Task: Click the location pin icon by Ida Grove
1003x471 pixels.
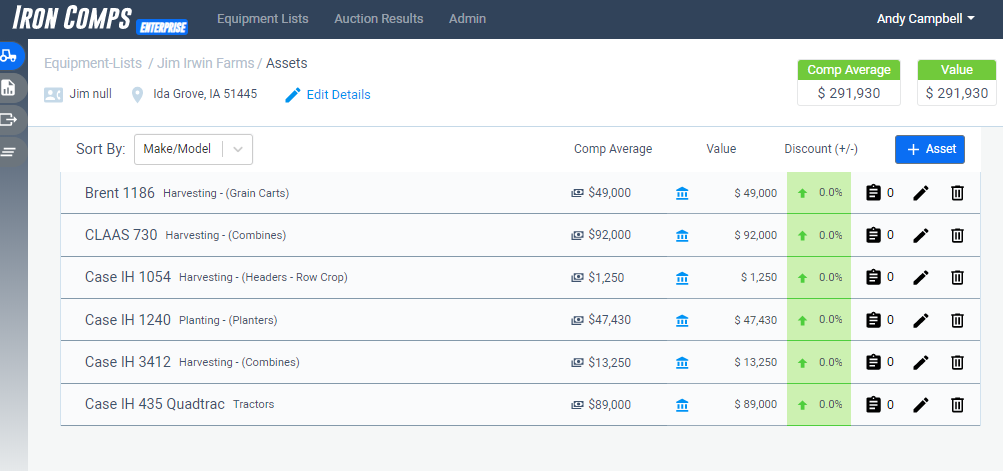Action: point(137,95)
